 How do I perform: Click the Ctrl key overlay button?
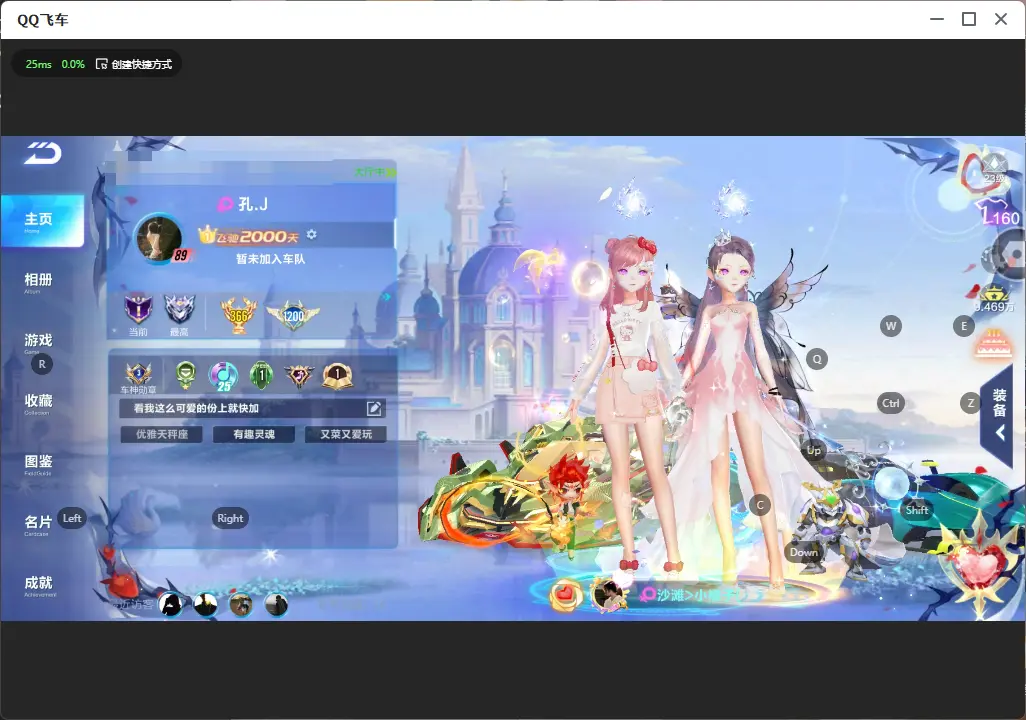891,403
